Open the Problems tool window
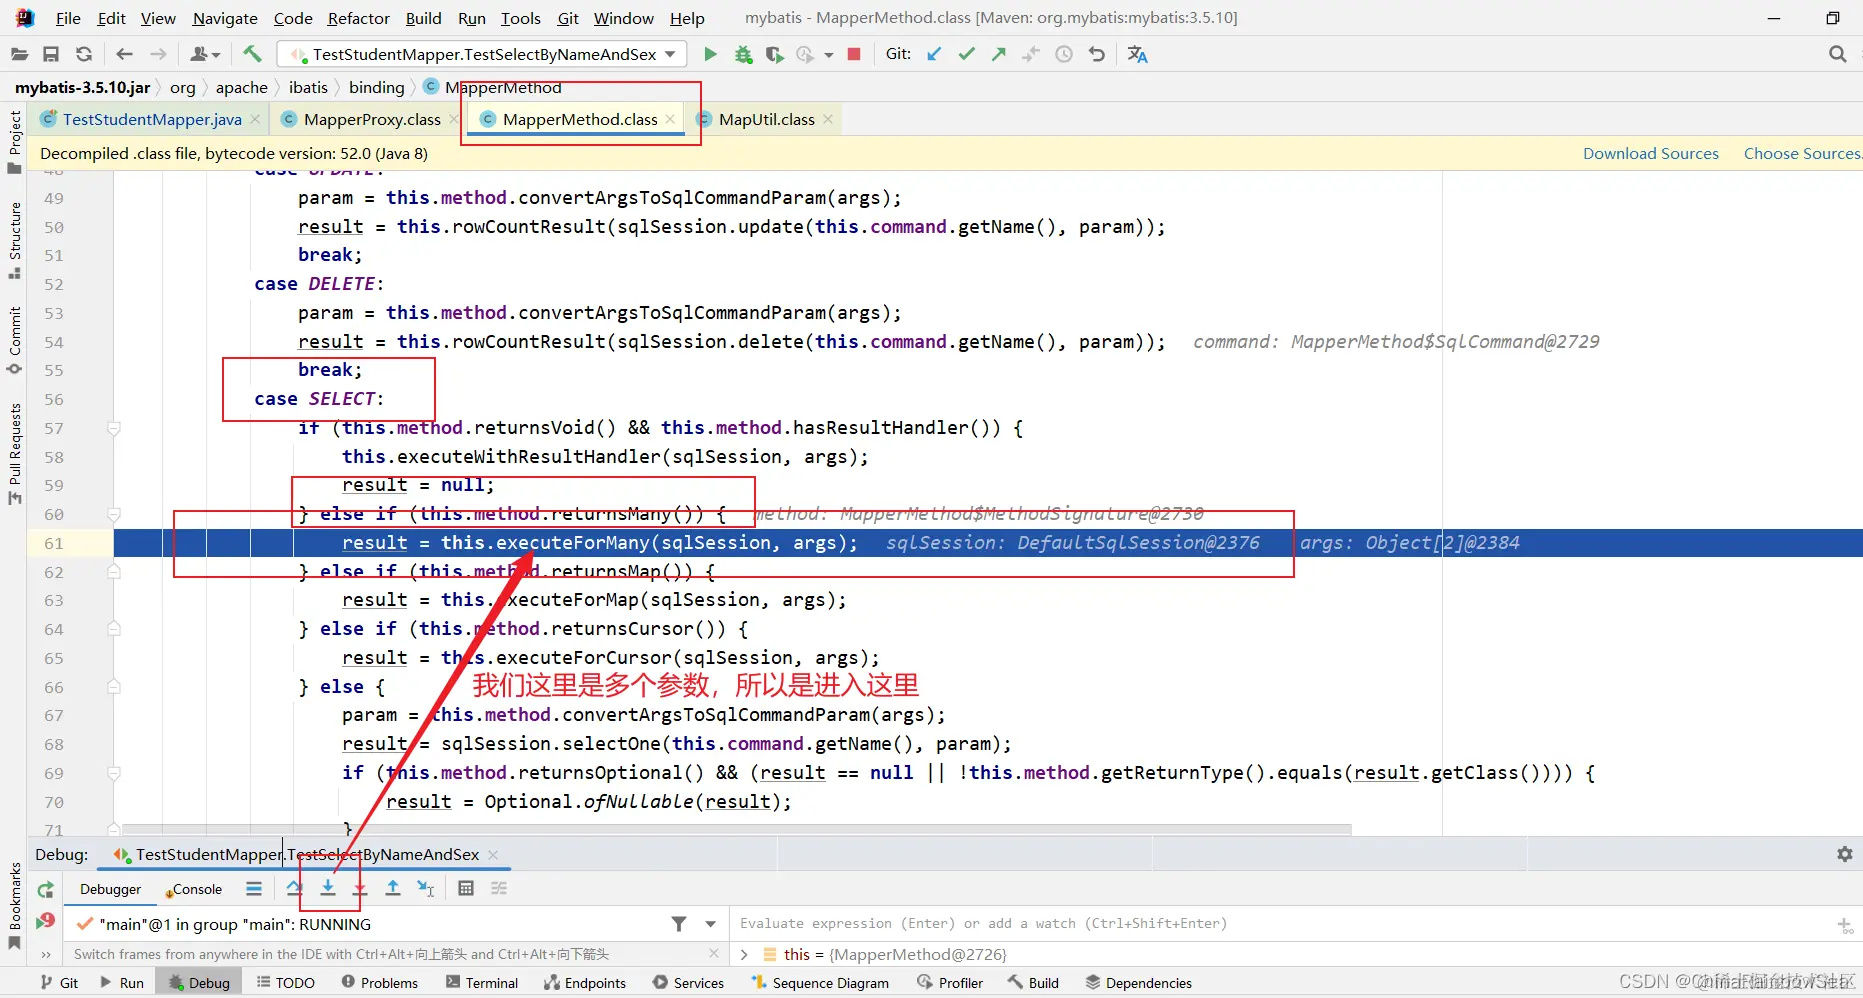 [x=380, y=983]
